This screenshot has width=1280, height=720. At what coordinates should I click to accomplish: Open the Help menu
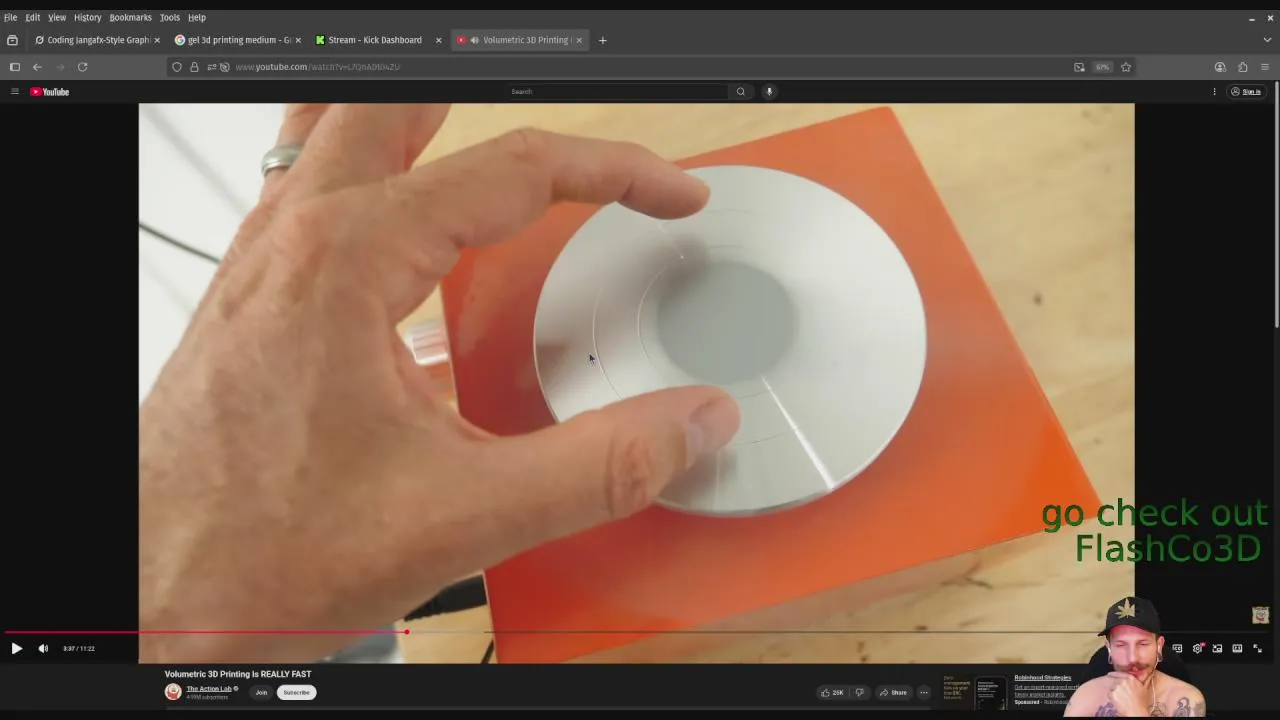(x=197, y=17)
